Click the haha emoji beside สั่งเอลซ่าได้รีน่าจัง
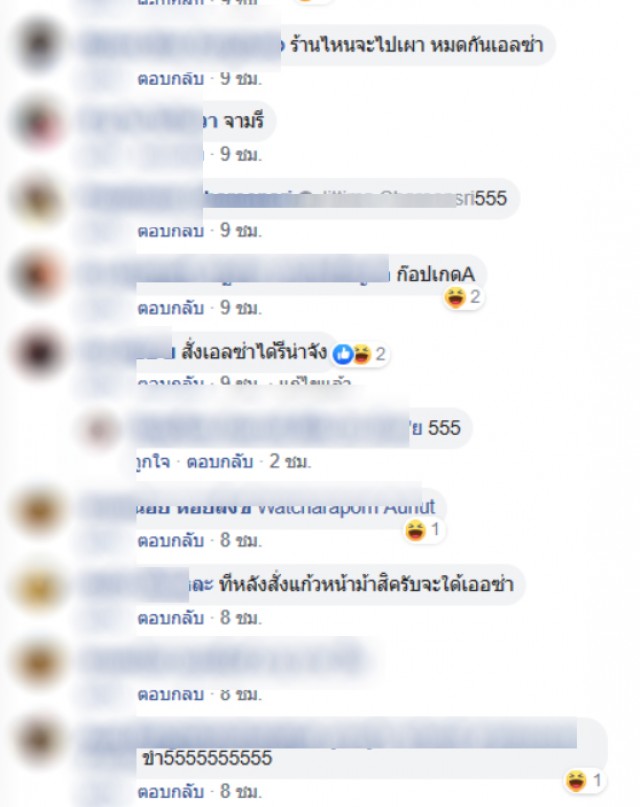Viewport: 640px width, 807px height. (361, 354)
